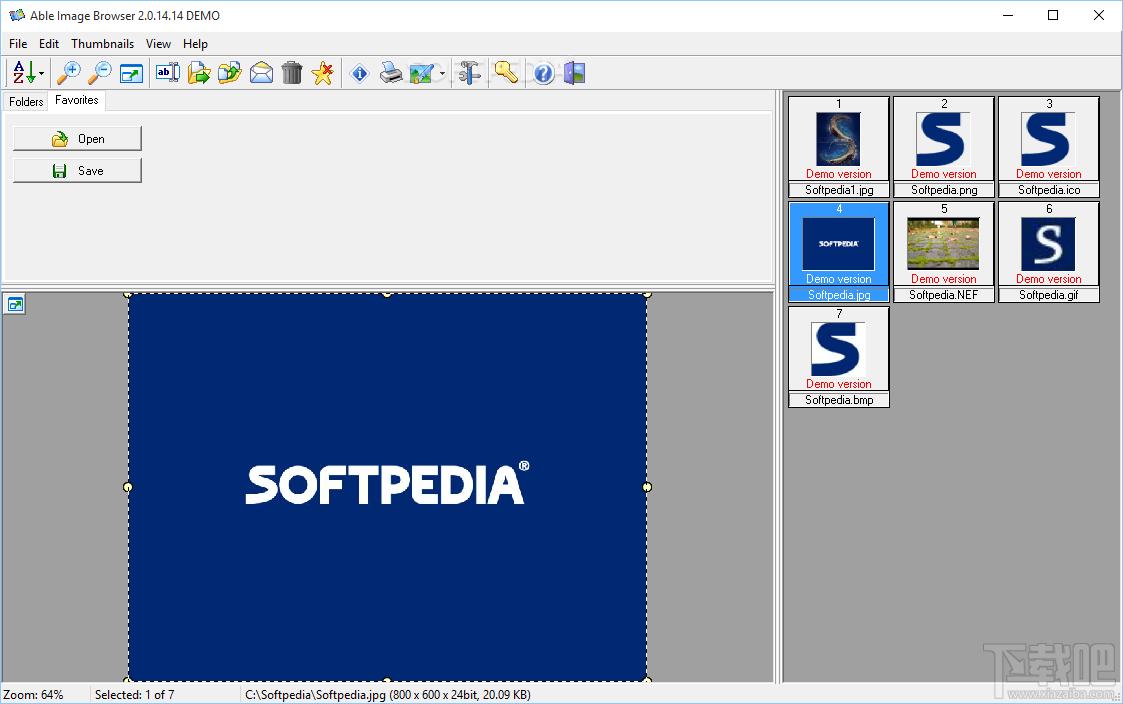Click the Open favorites button

(x=77, y=139)
